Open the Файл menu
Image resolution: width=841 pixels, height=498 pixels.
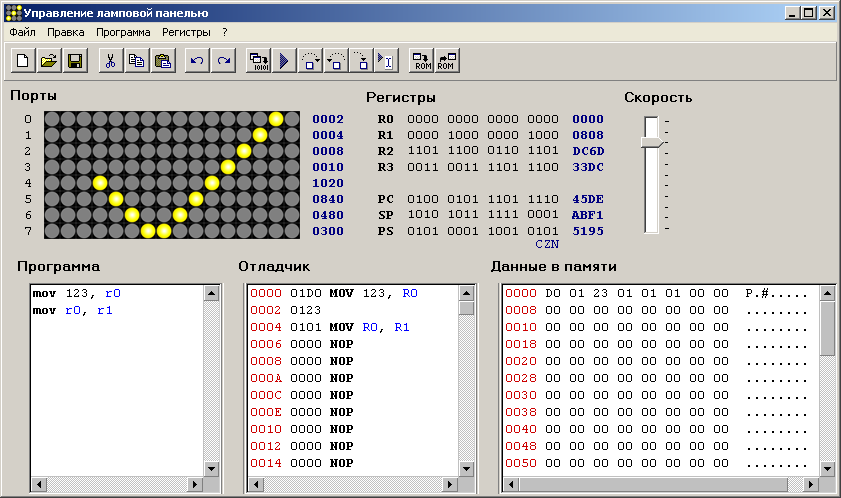click(x=22, y=32)
